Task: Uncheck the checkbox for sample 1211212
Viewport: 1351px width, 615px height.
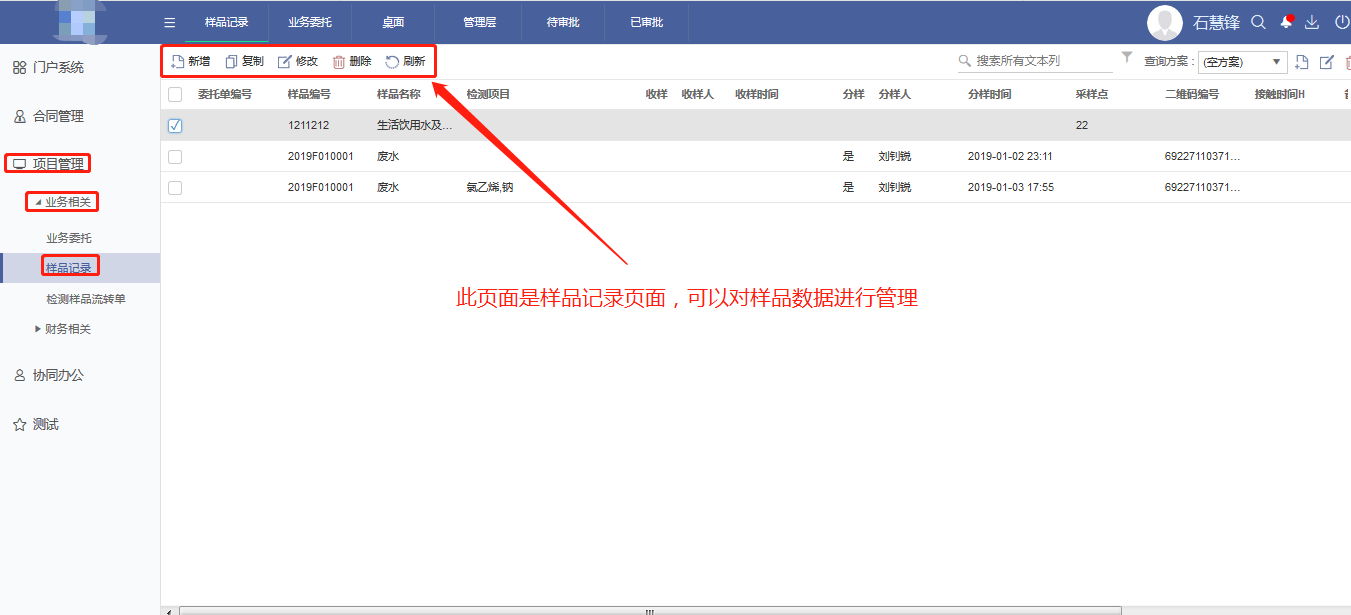Action: pos(175,126)
